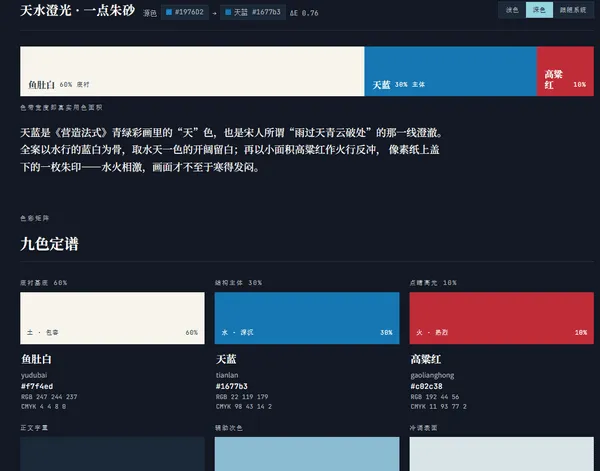Click the 九色定谱 section heading
Image resolution: width=600 pixels, height=471 pixels.
[49, 244]
